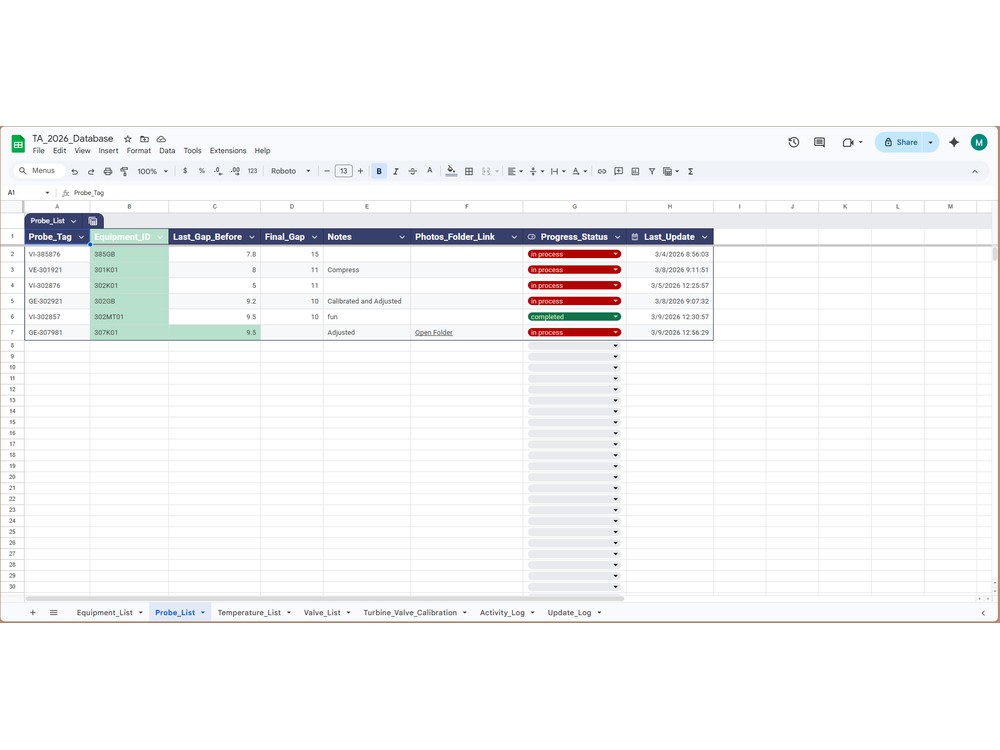1000x750 pixels.
Task: Star the TA_2026_Database document
Action: click(x=128, y=139)
